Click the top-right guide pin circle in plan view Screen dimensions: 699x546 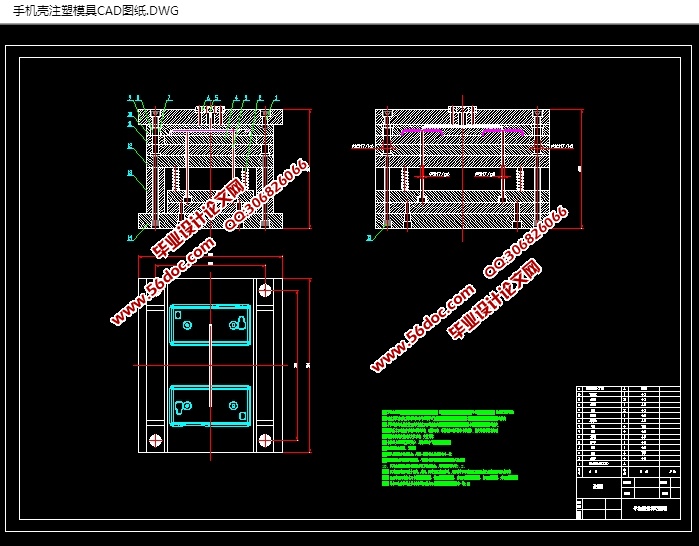point(265,290)
